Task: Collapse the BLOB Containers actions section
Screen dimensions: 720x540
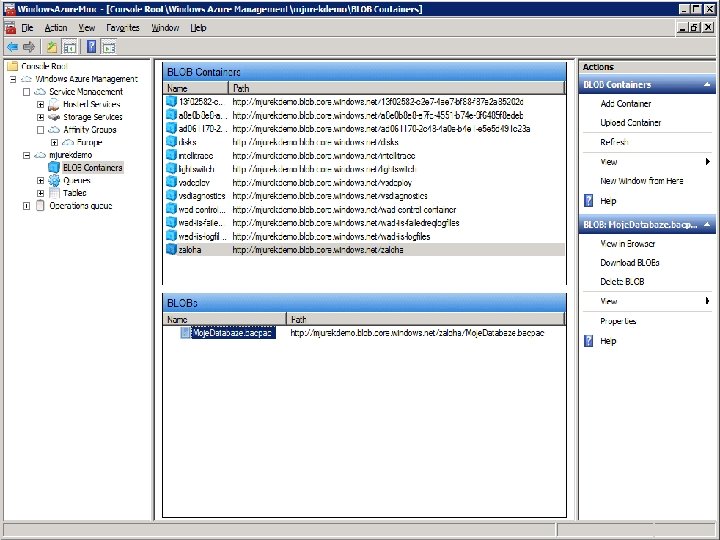Action: click(707, 84)
